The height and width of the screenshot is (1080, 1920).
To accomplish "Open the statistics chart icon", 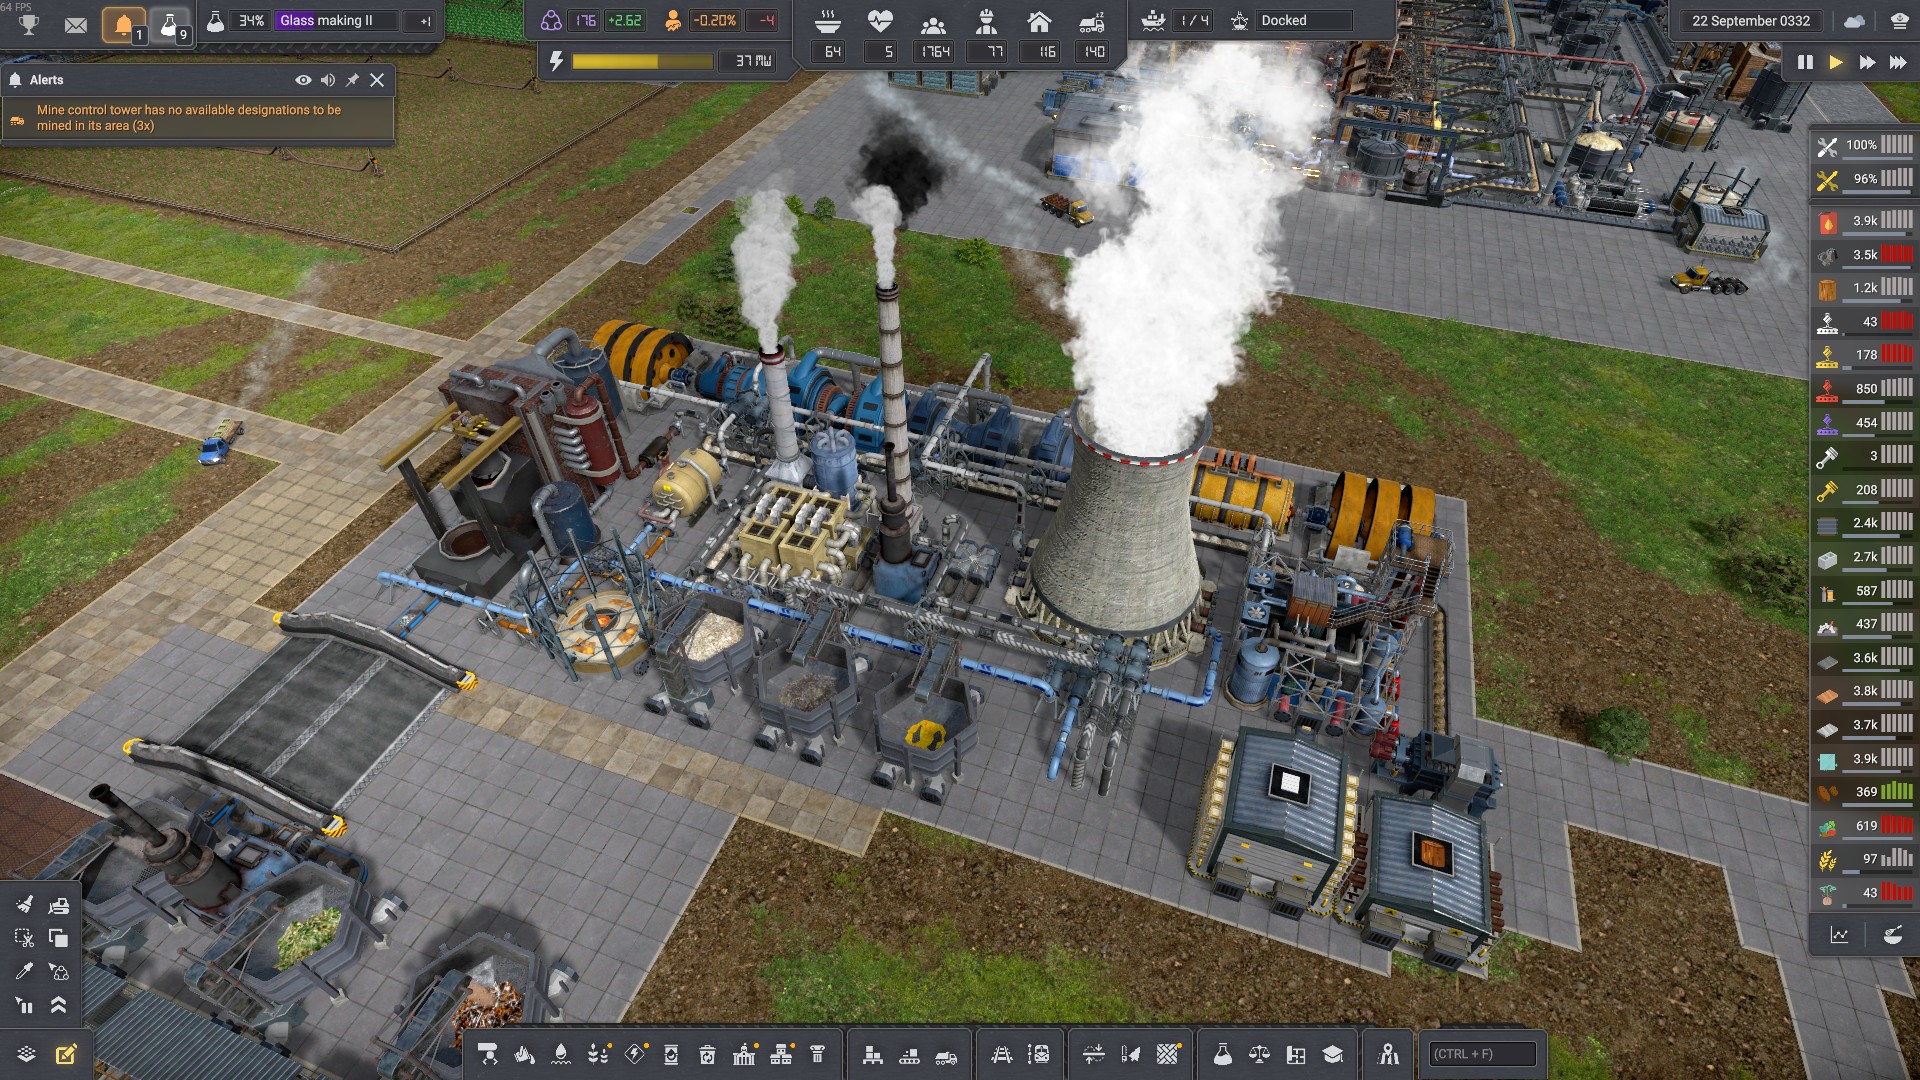I will (x=1839, y=935).
